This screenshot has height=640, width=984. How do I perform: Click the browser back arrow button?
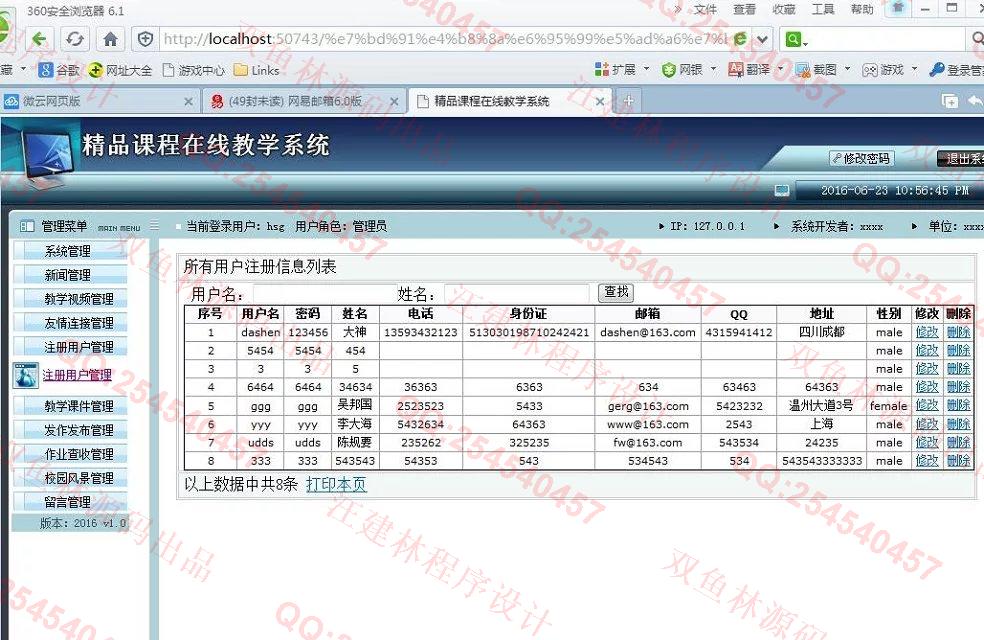(40, 39)
